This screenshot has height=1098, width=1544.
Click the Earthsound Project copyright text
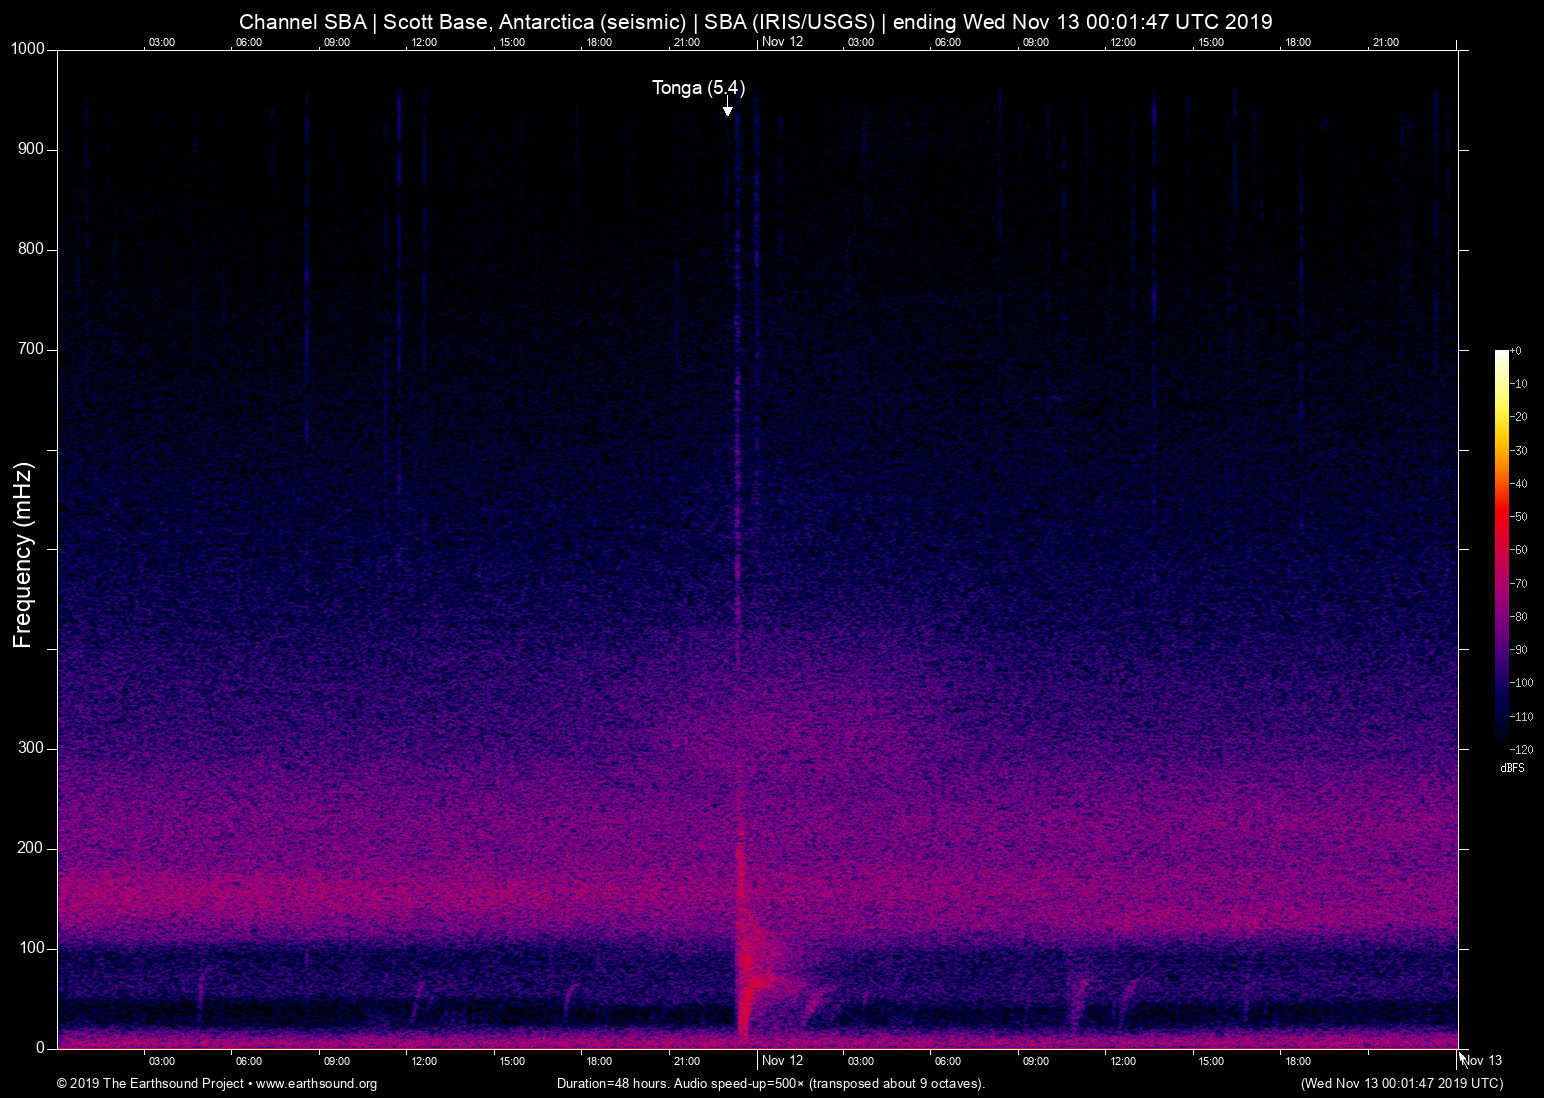(x=150, y=1083)
